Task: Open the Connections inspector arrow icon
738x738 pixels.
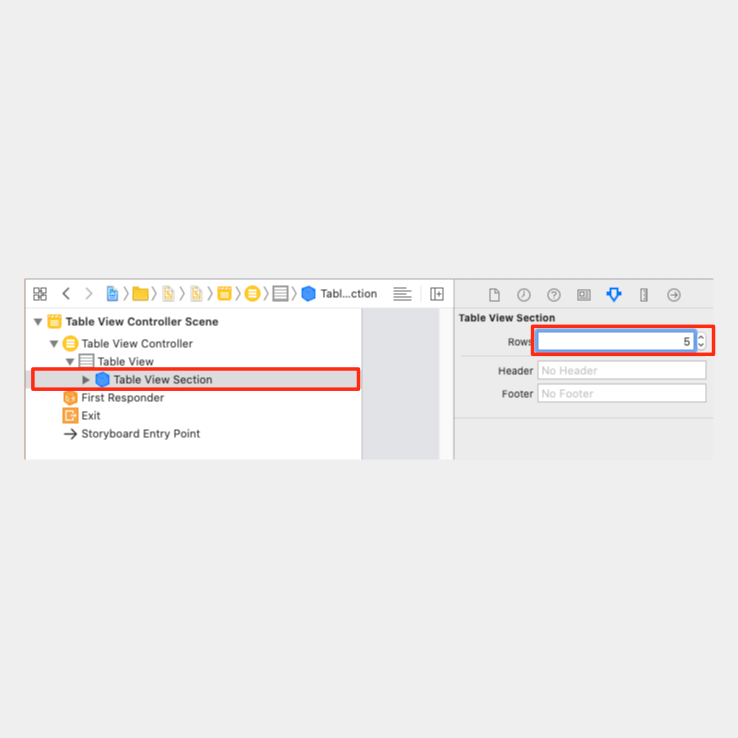Action: coord(674,295)
